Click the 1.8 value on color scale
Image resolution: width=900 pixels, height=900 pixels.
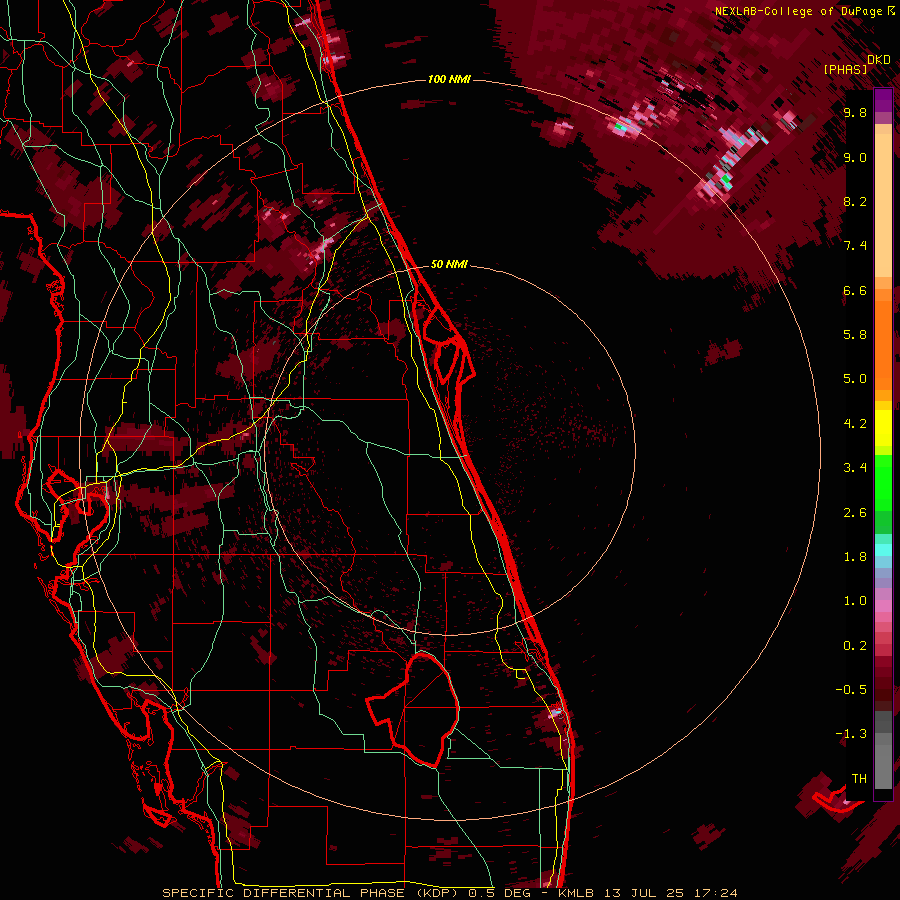855,557
